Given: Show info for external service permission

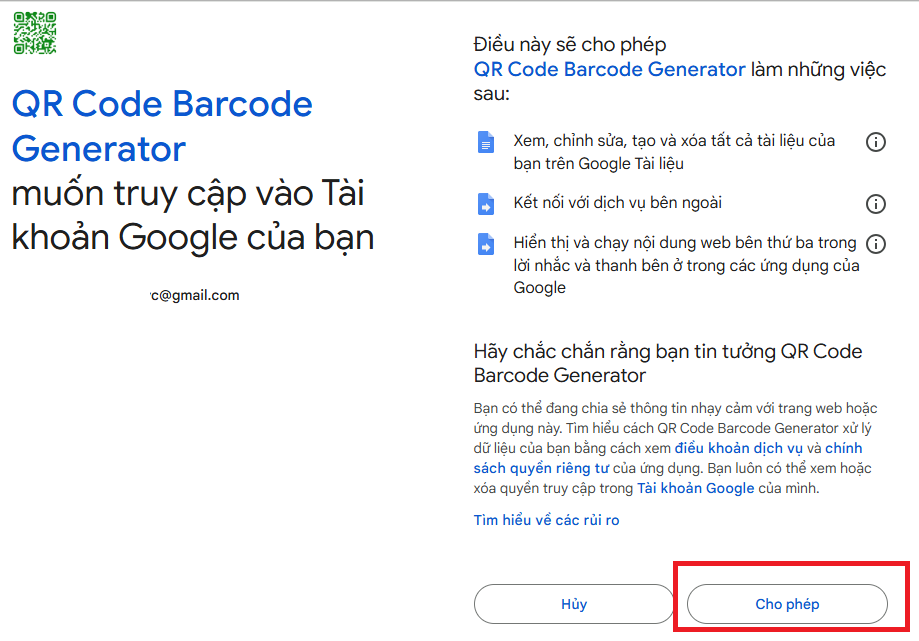Looking at the screenshot, I should [x=876, y=205].
